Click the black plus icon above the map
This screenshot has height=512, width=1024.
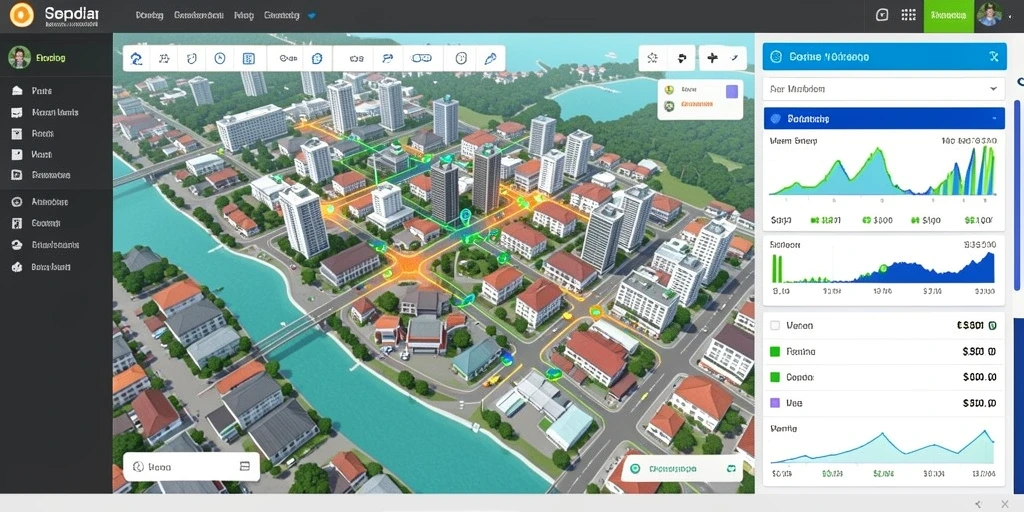point(712,57)
